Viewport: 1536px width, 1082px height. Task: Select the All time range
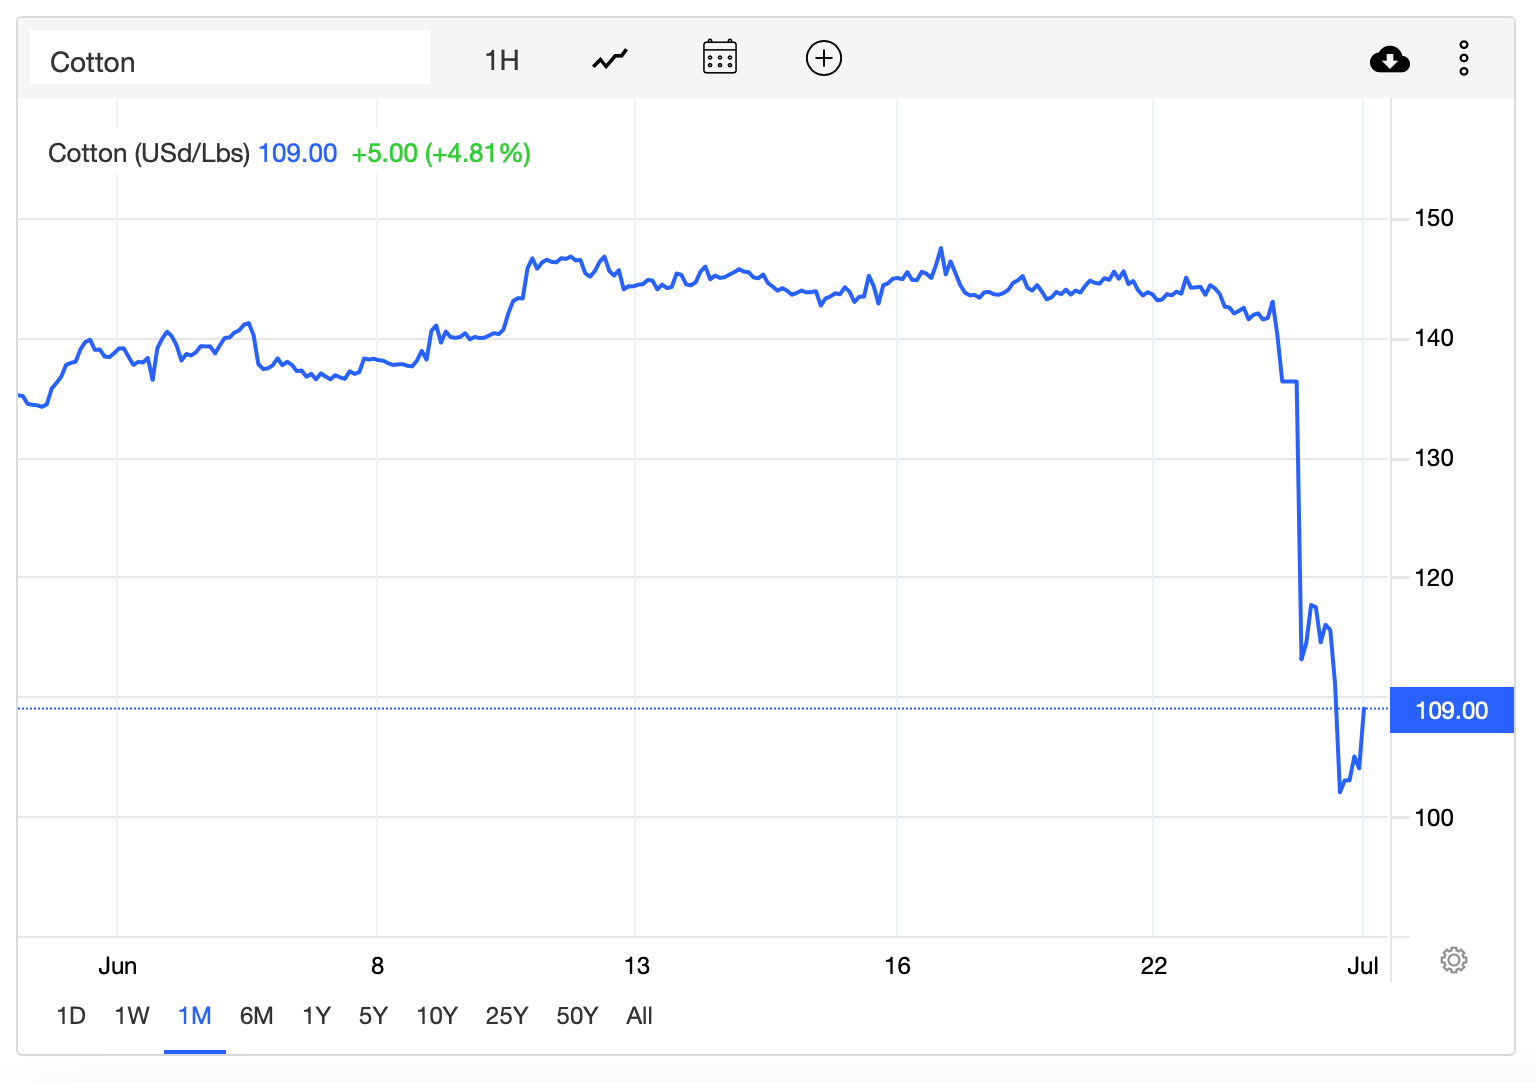click(639, 1016)
